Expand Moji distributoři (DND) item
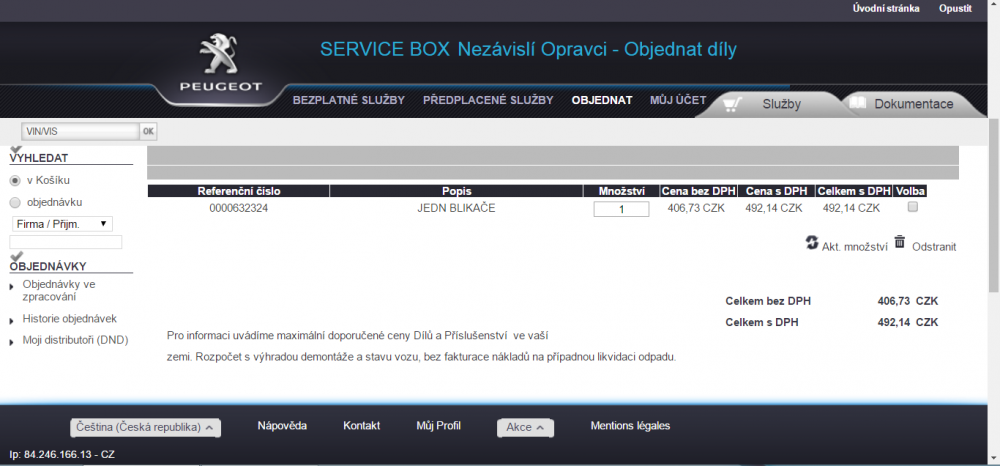Viewport: 1000px width, 466px height. [x=75, y=340]
